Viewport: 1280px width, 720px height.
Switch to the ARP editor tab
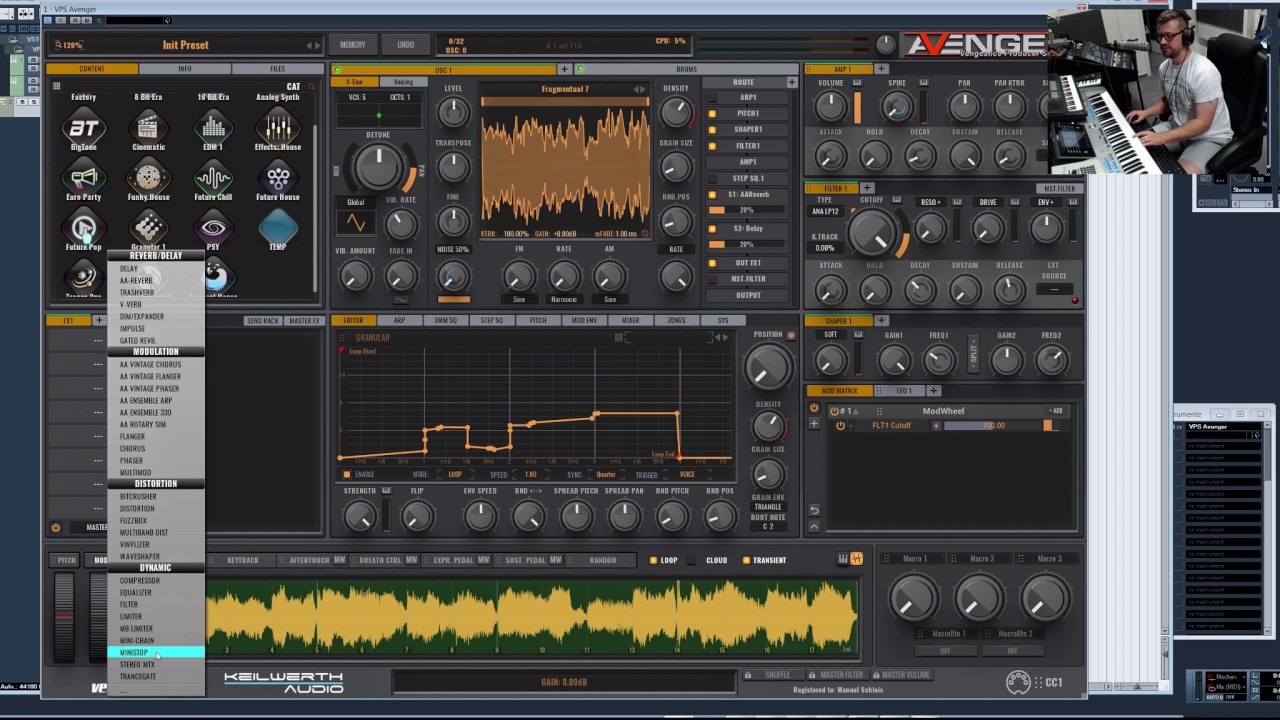tap(399, 320)
